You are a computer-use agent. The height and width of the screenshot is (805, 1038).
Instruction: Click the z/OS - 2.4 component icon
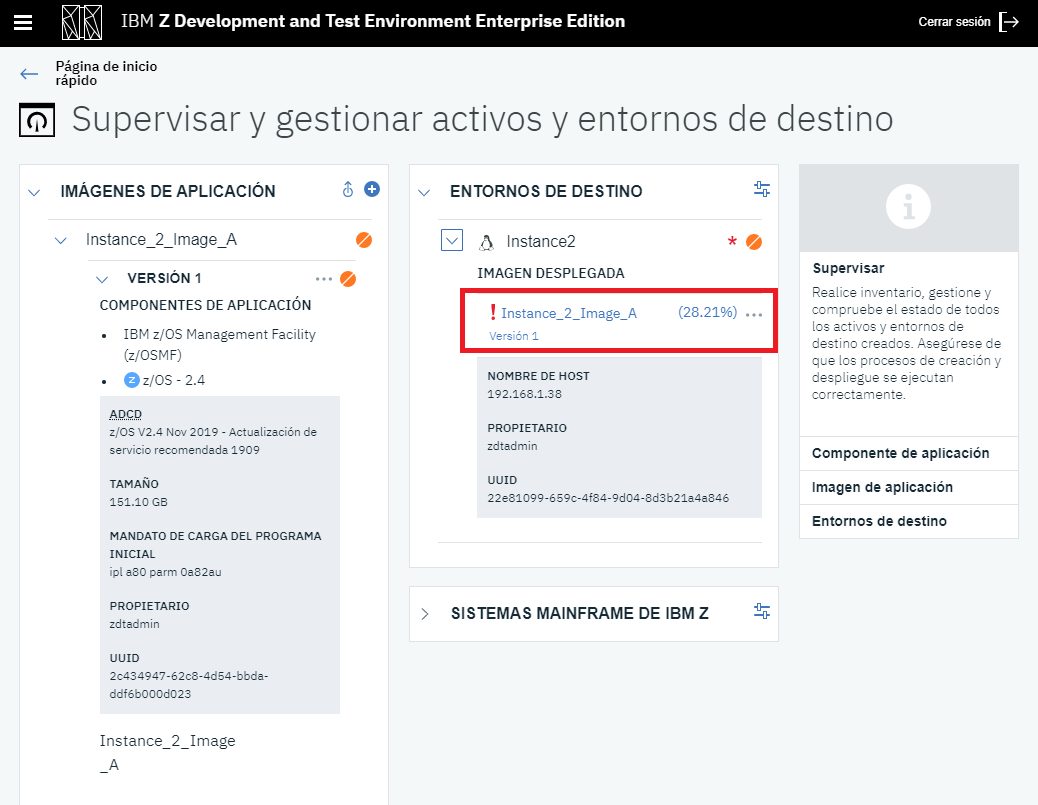[x=132, y=379]
